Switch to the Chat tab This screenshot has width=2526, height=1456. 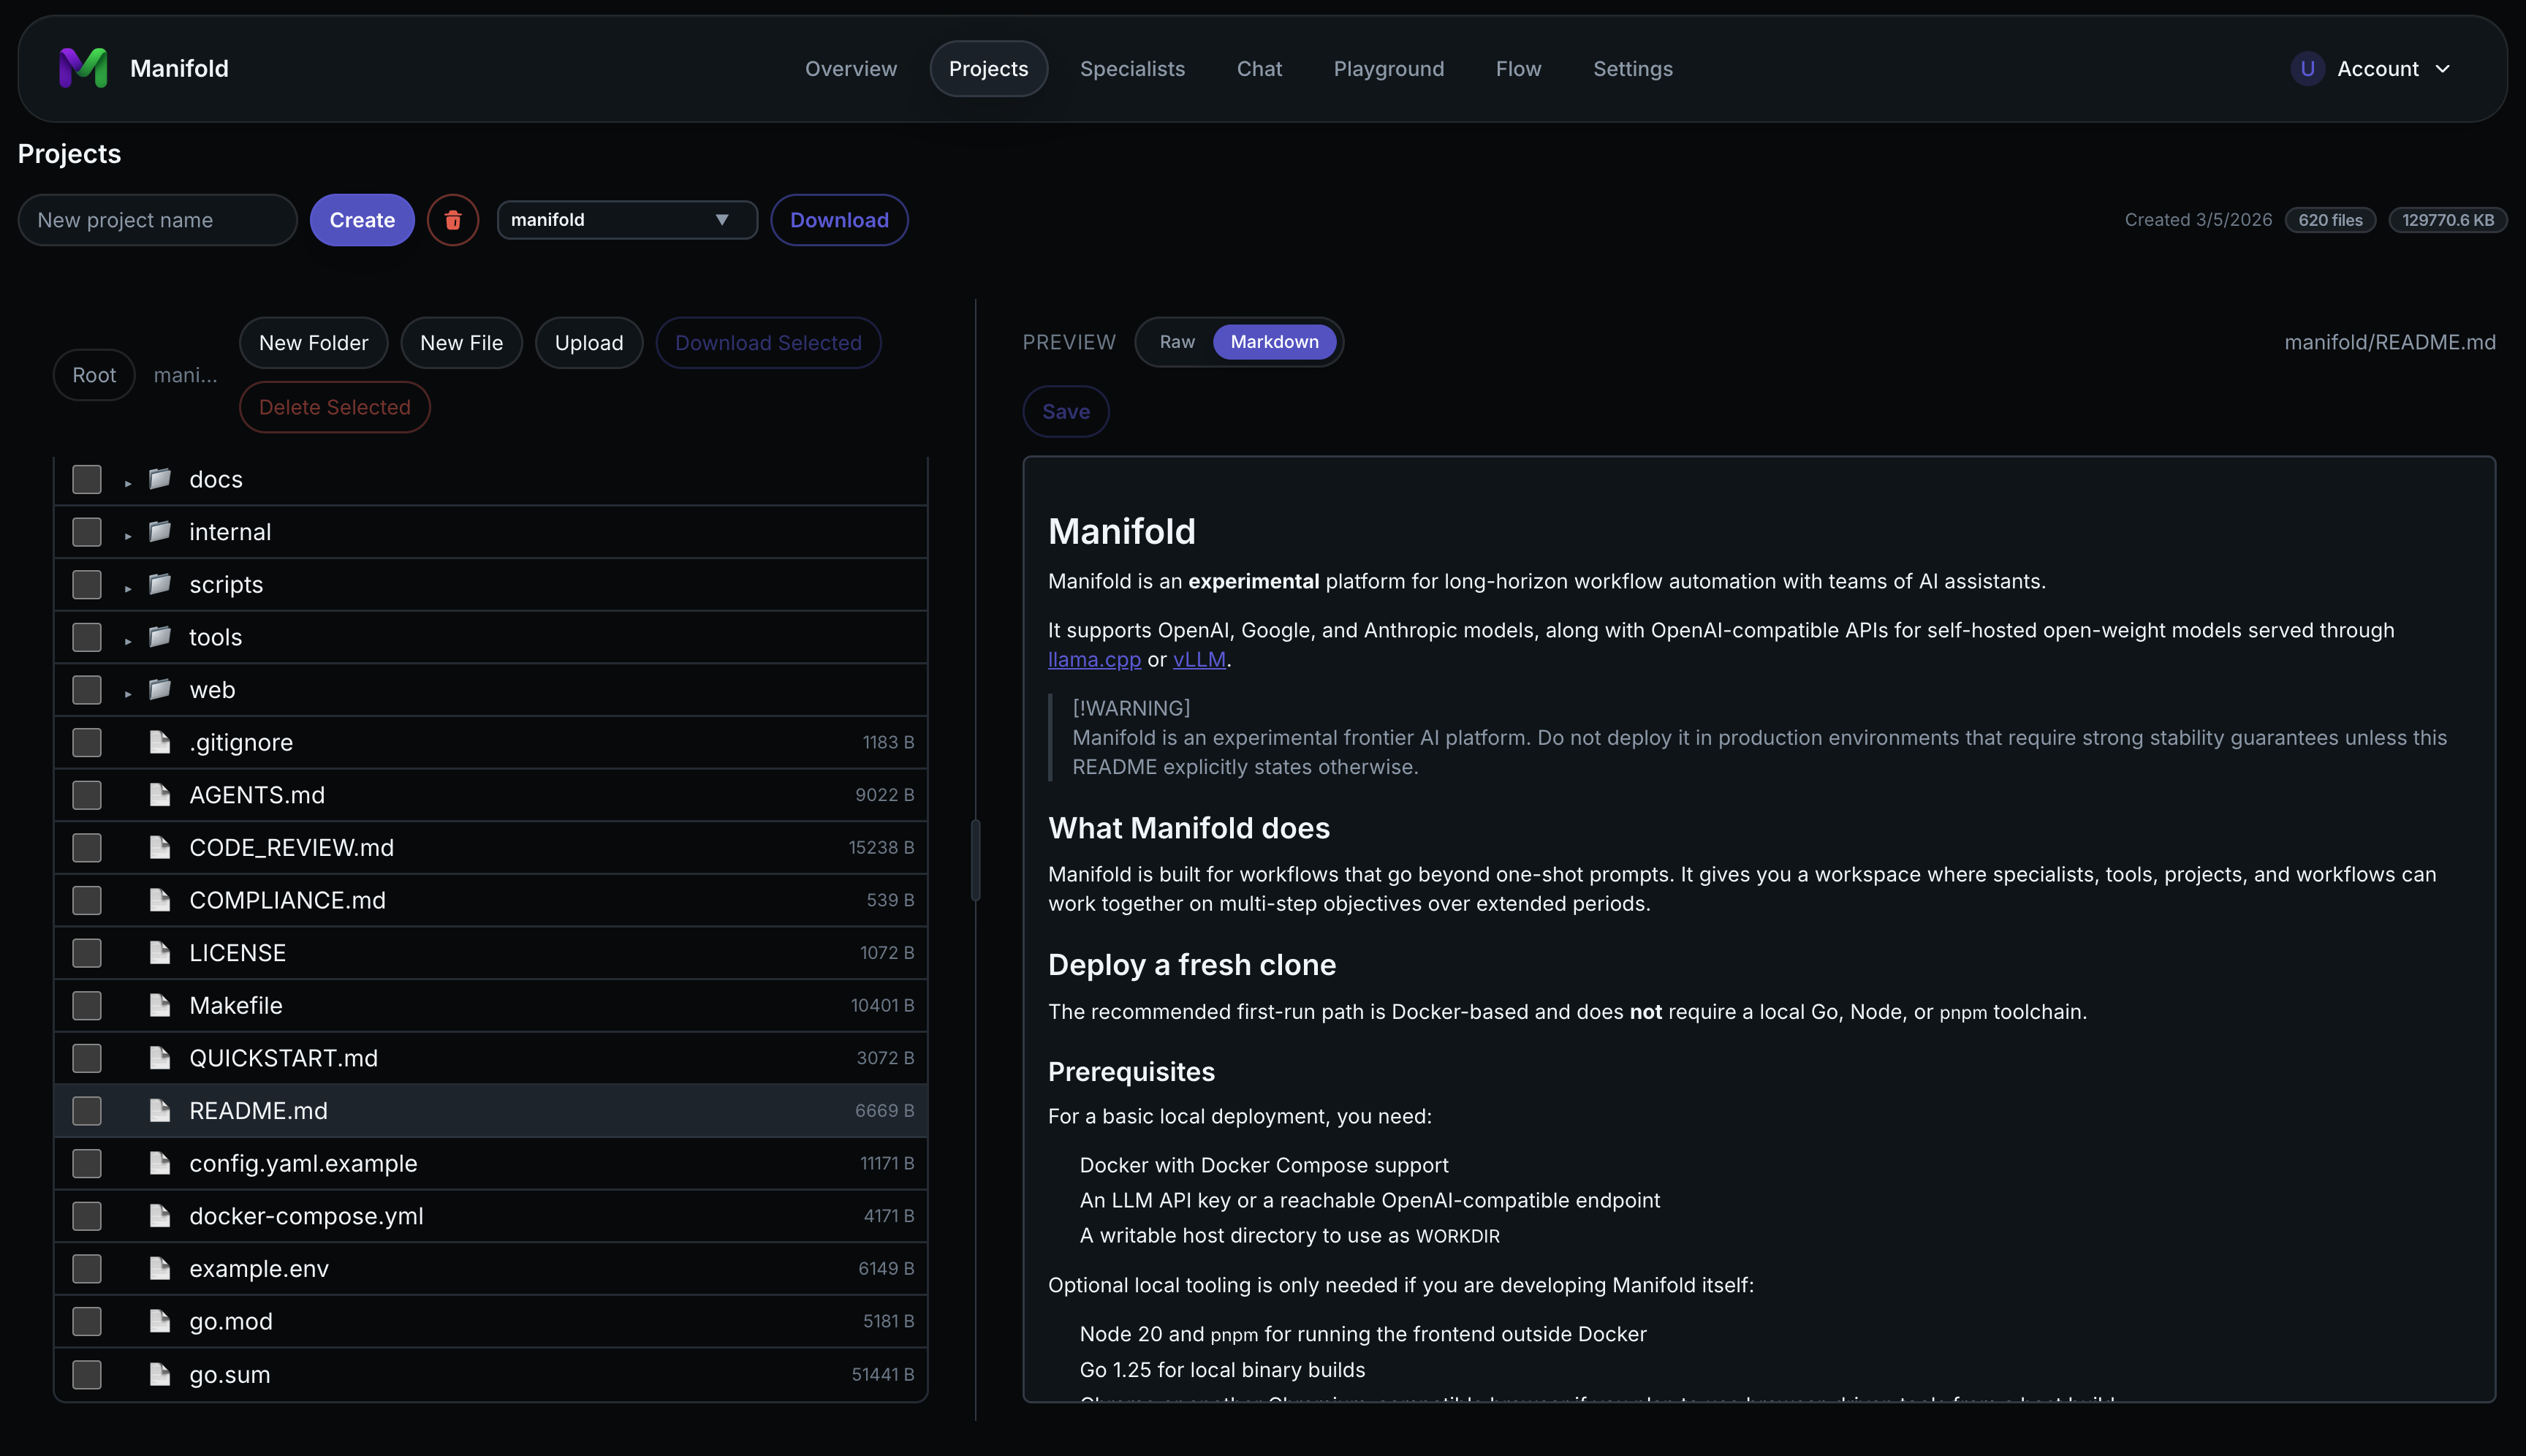point(1259,69)
